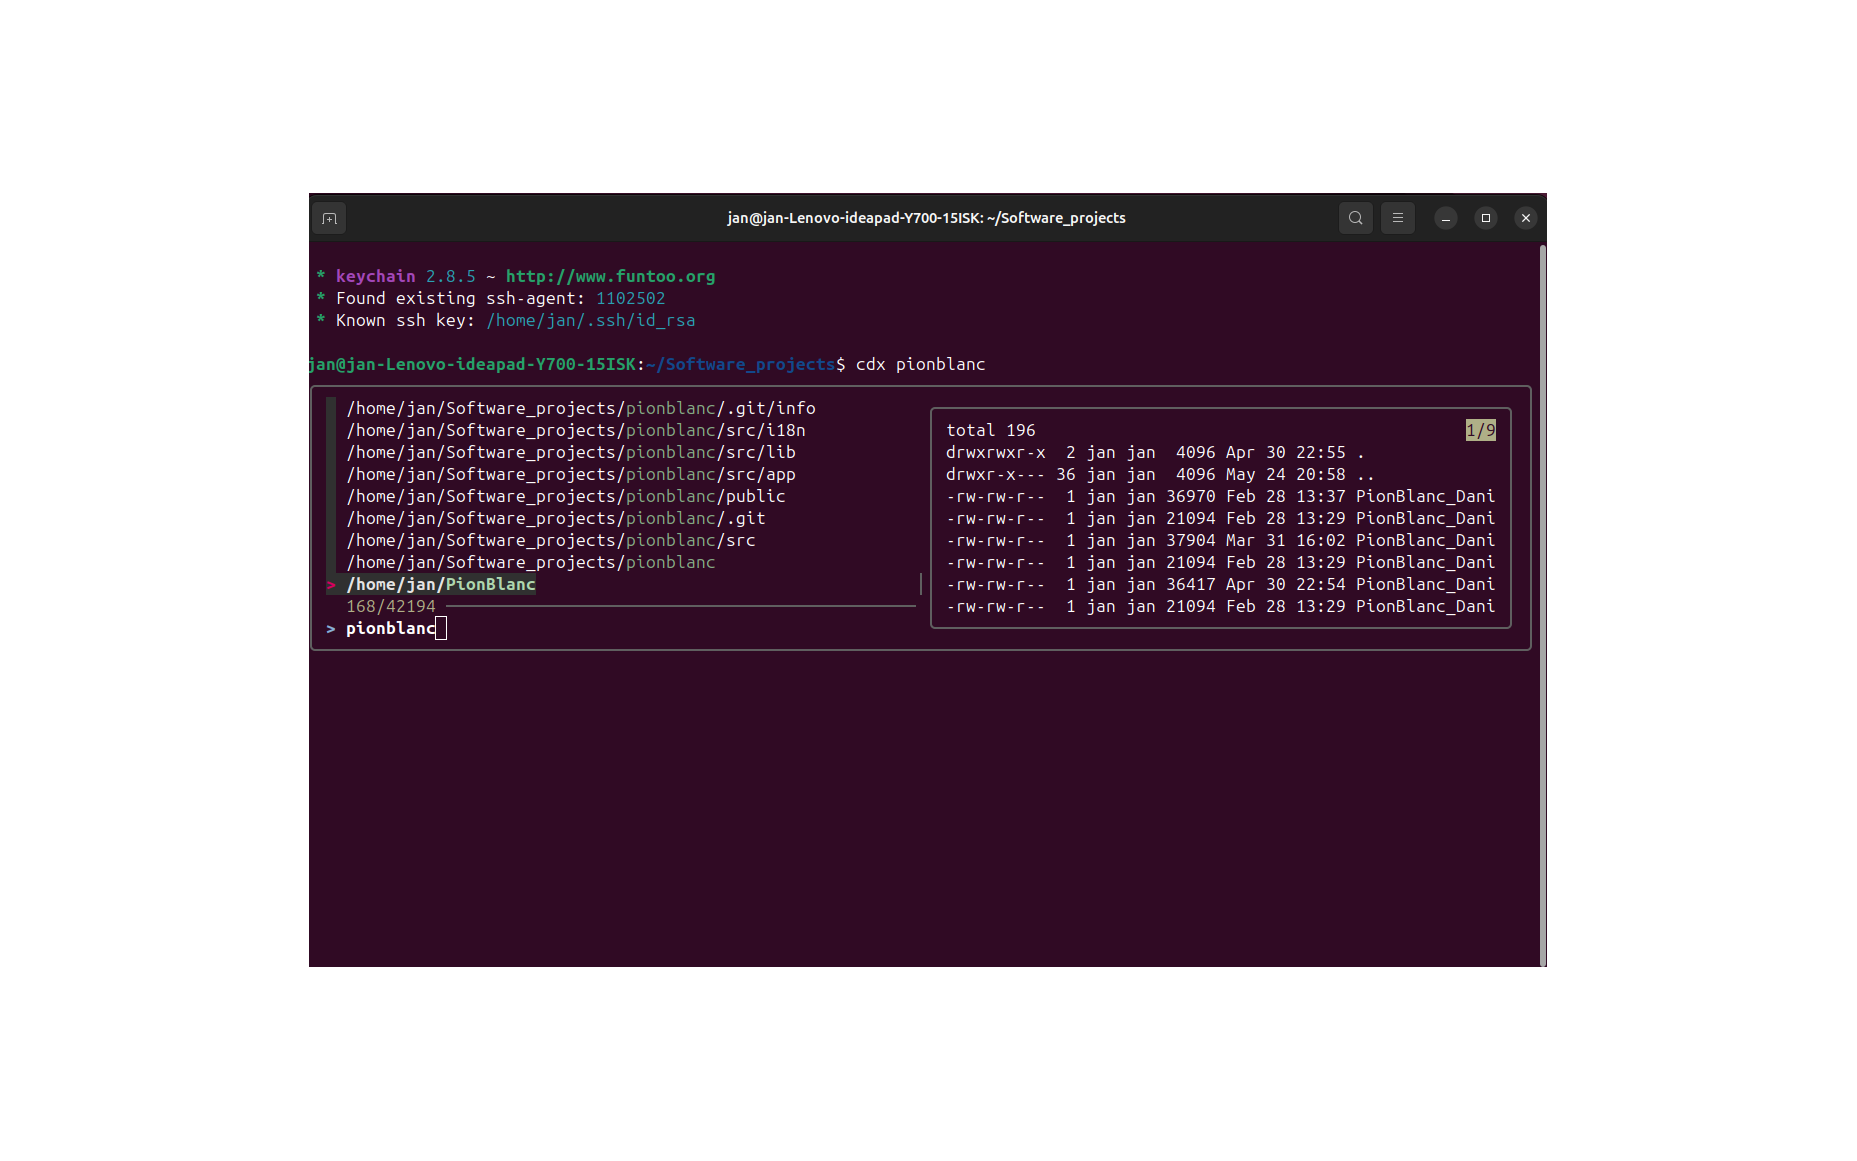The image size is (1857, 1161).
Task: Choose the pionblanc/src/lib result
Action: (x=570, y=453)
